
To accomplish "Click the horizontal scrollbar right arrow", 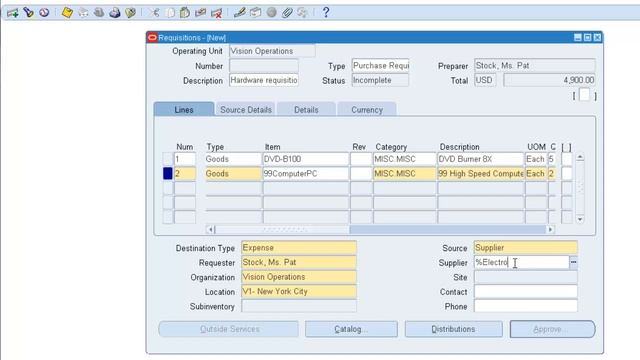I will pos(550,229).
